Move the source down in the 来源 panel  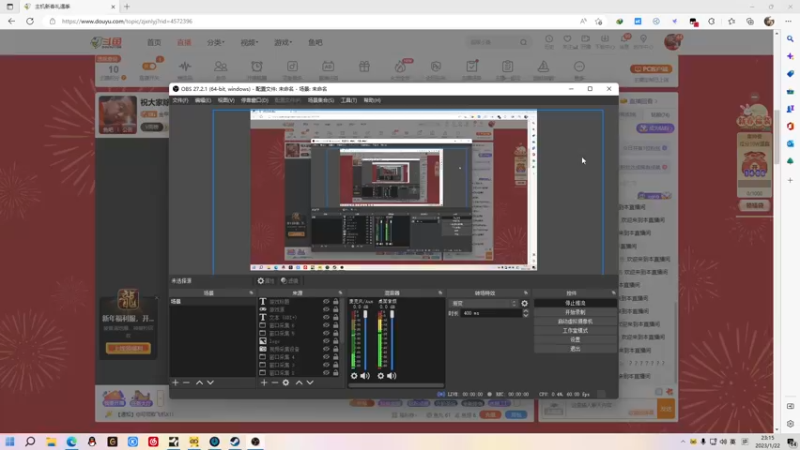pos(310,382)
